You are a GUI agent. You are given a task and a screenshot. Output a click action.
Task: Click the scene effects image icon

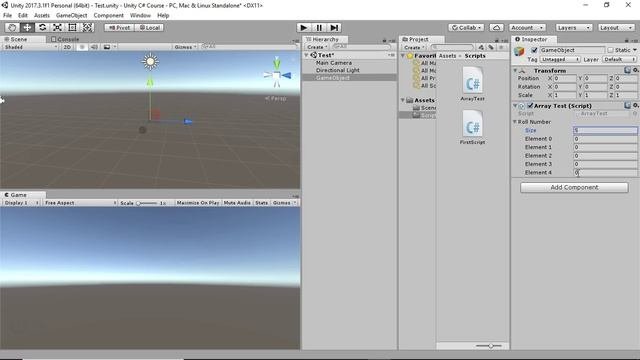(x=107, y=47)
